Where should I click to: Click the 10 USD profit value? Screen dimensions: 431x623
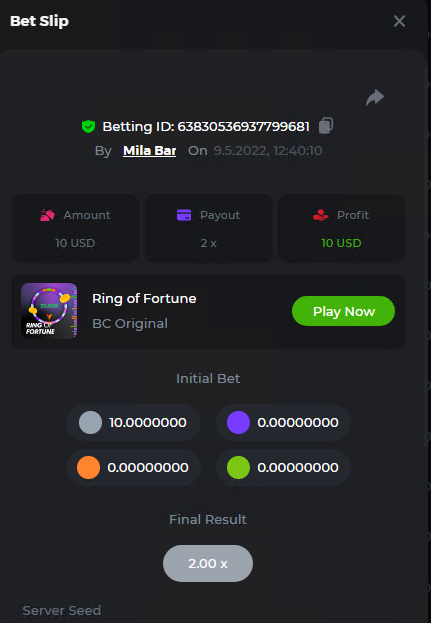tap(341, 243)
